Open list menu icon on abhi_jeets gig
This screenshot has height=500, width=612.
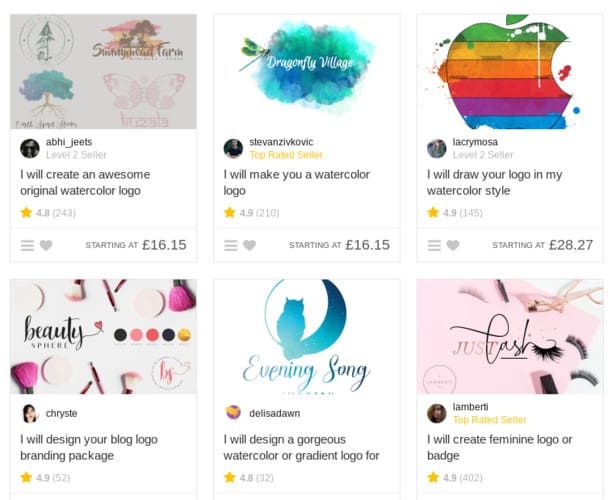[27, 246]
